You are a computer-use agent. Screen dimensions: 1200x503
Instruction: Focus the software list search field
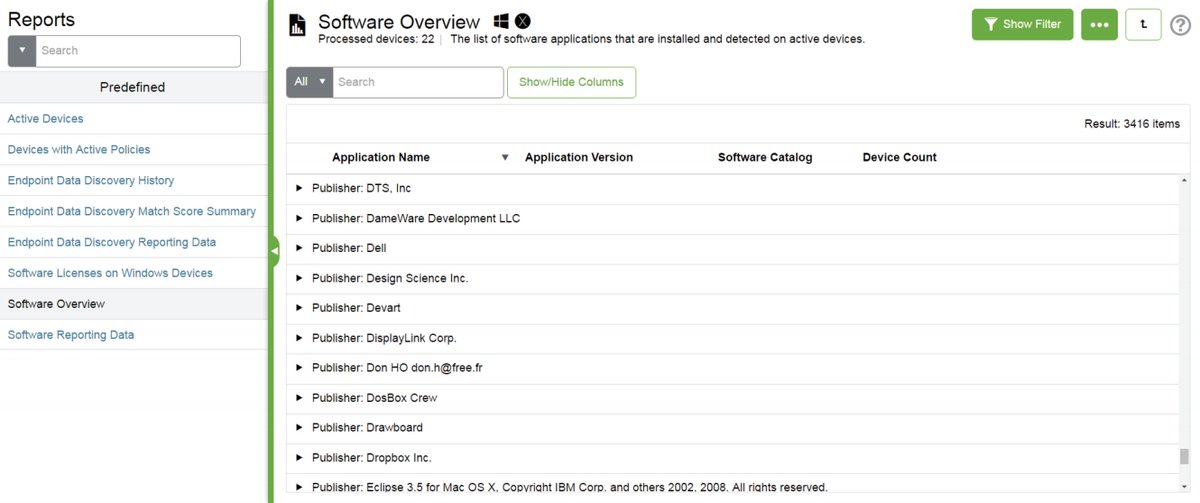tap(418, 82)
